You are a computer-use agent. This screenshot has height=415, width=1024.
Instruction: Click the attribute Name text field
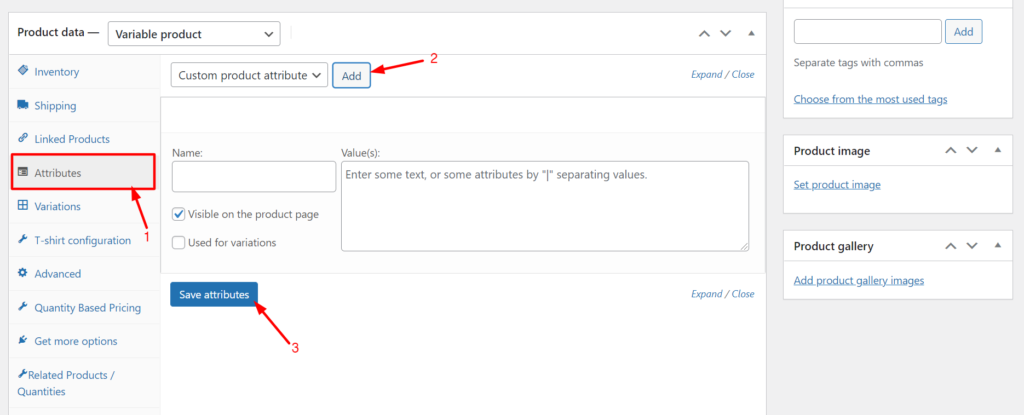point(254,177)
